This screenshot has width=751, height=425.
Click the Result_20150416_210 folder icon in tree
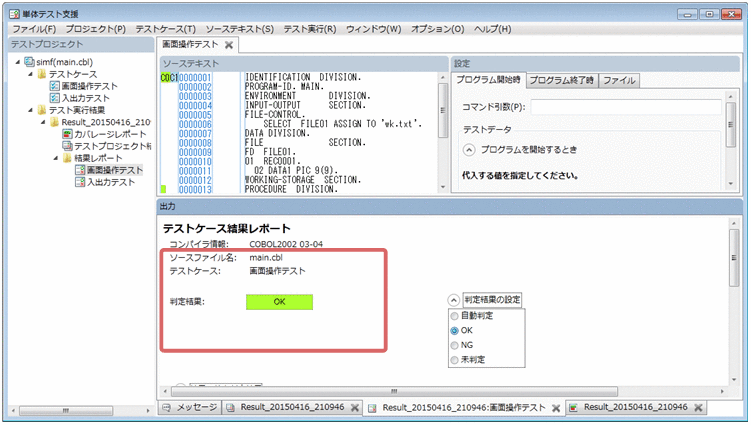(55, 122)
